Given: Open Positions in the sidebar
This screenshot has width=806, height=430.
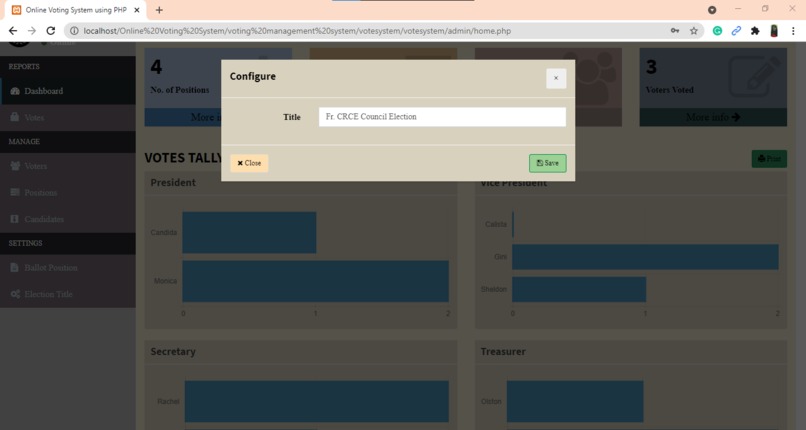Looking at the screenshot, I should tap(68, 193).
